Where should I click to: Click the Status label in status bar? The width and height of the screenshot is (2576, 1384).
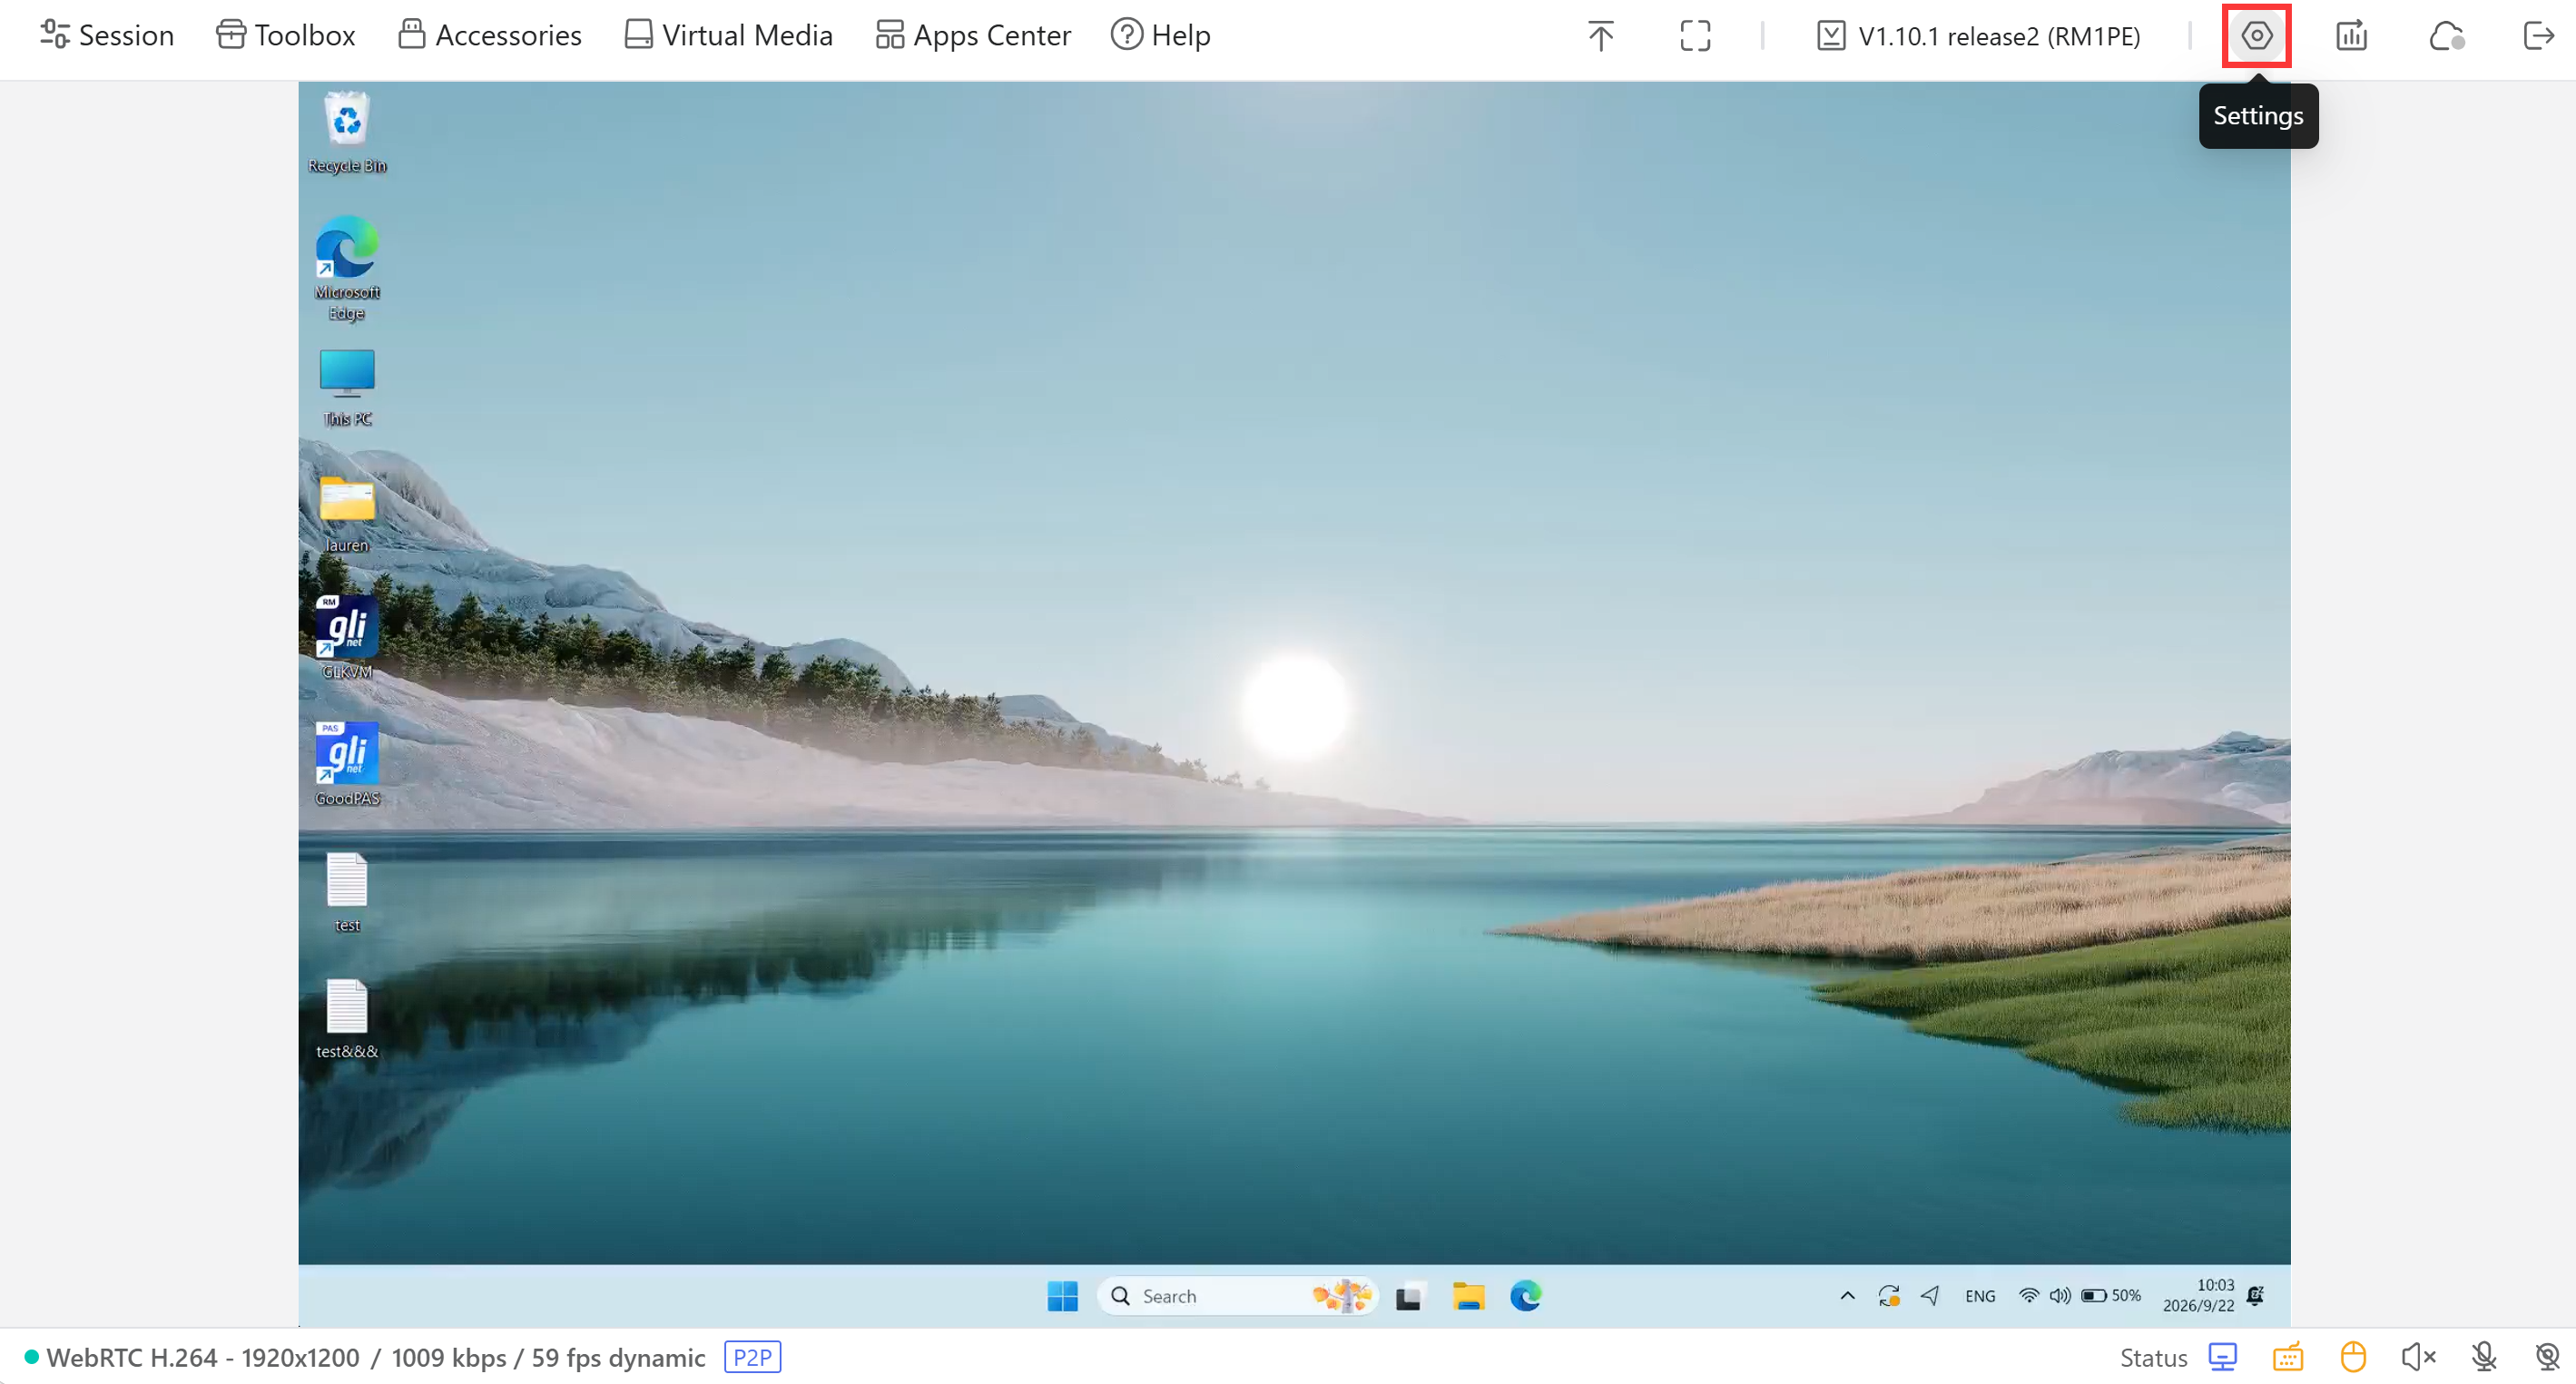point(2153,1357)
